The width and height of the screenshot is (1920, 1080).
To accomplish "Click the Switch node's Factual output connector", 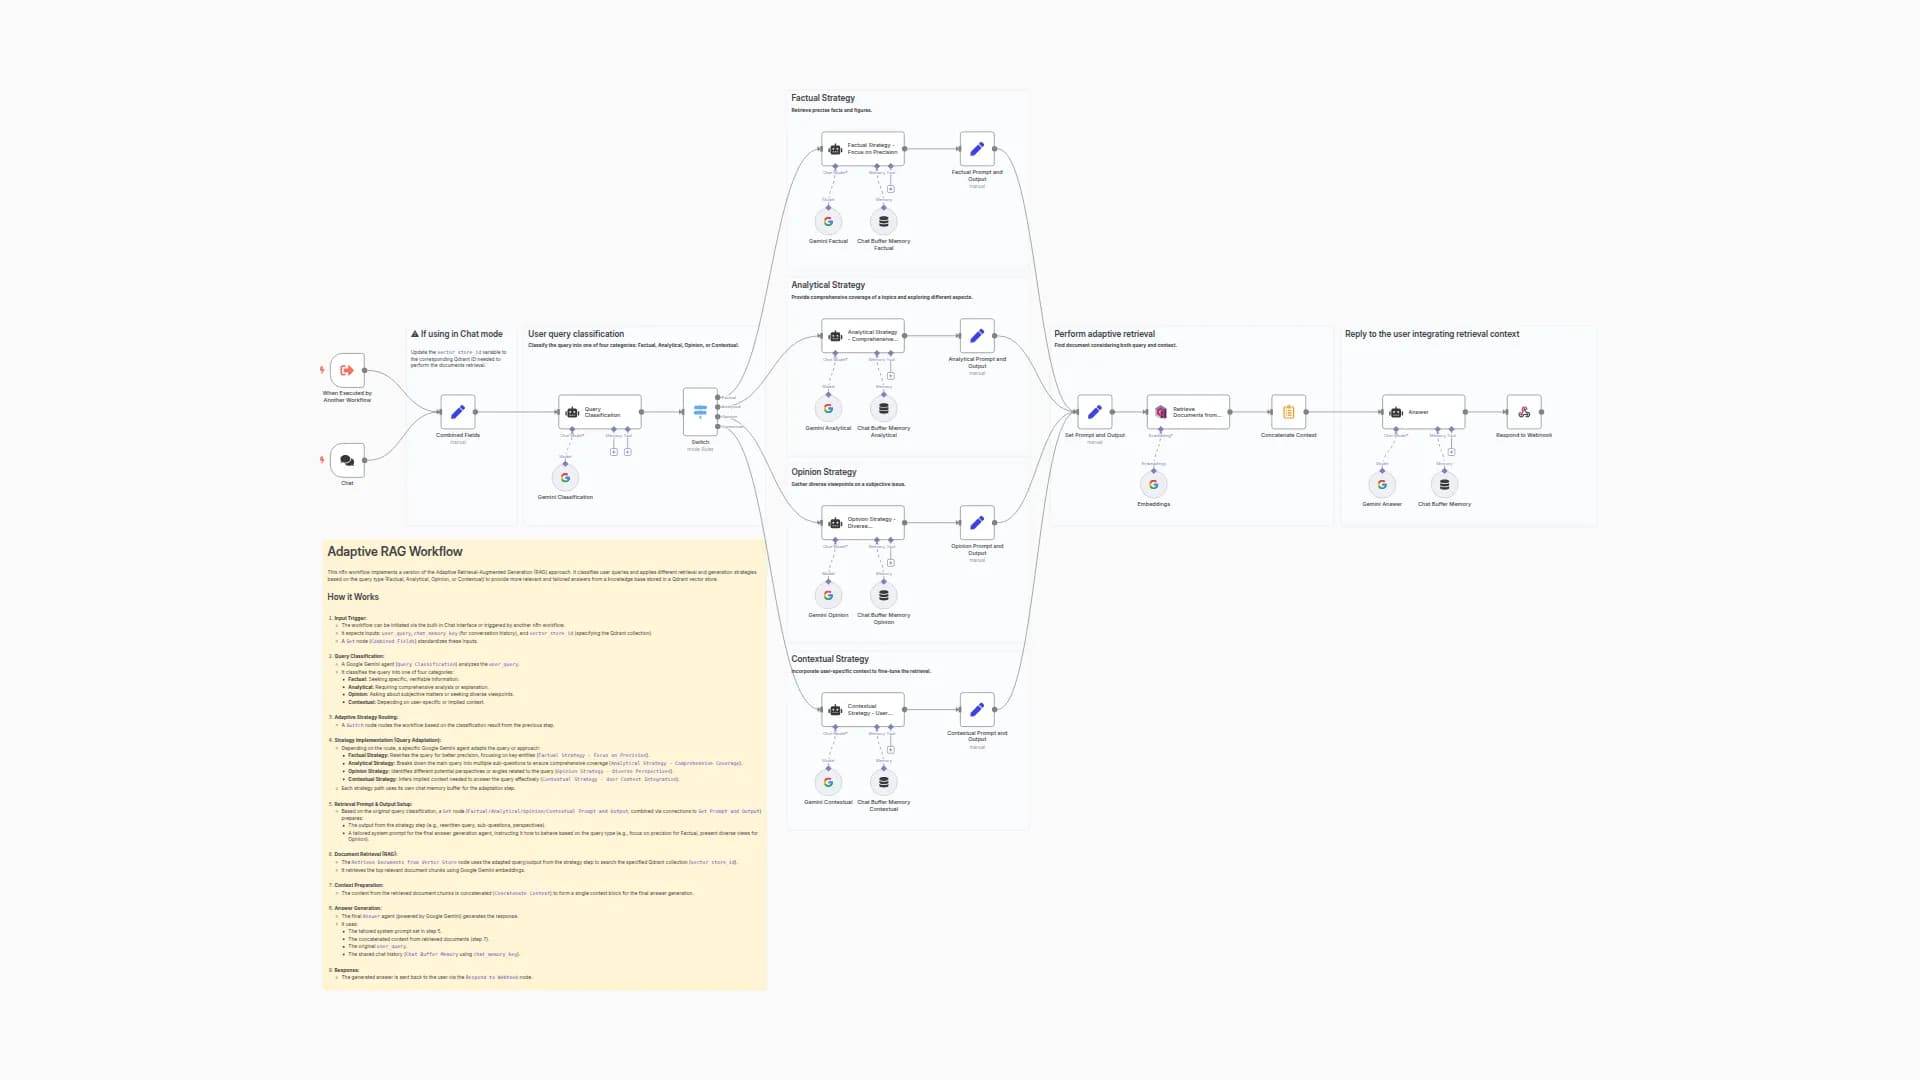I will (x=719, y=397).
